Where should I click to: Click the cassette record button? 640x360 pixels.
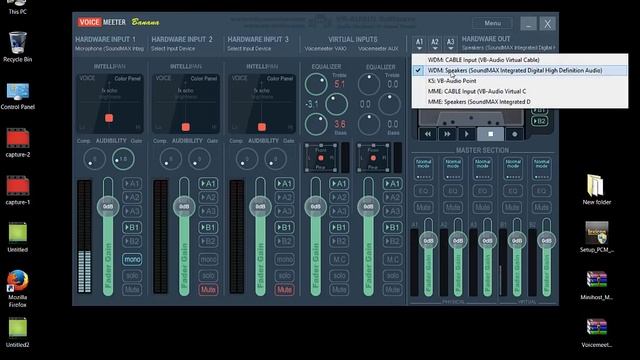point(514,134)
